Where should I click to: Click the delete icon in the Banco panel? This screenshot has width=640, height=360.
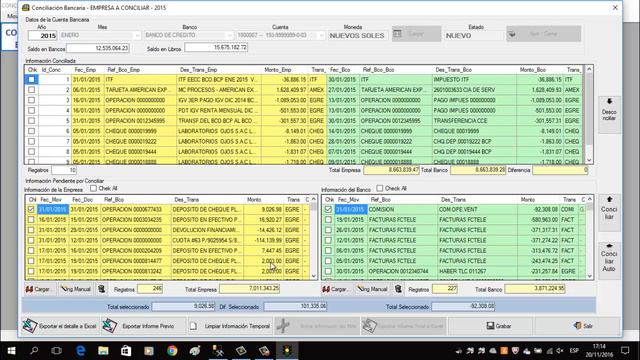[x=398, y=289]
